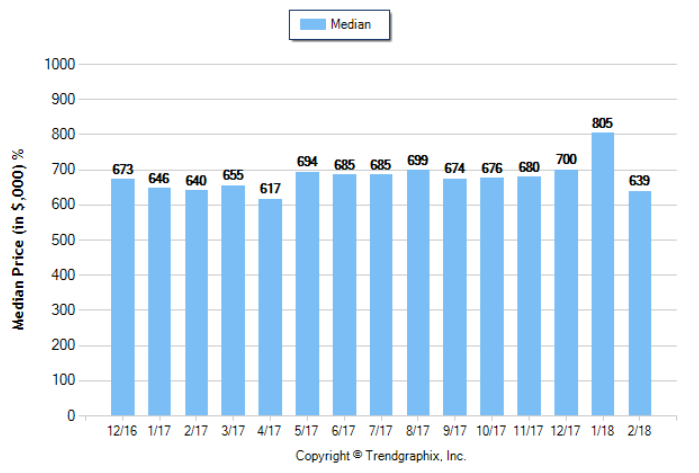
Task: Select the 7/17 bar
Action: [x=381, y=295]
